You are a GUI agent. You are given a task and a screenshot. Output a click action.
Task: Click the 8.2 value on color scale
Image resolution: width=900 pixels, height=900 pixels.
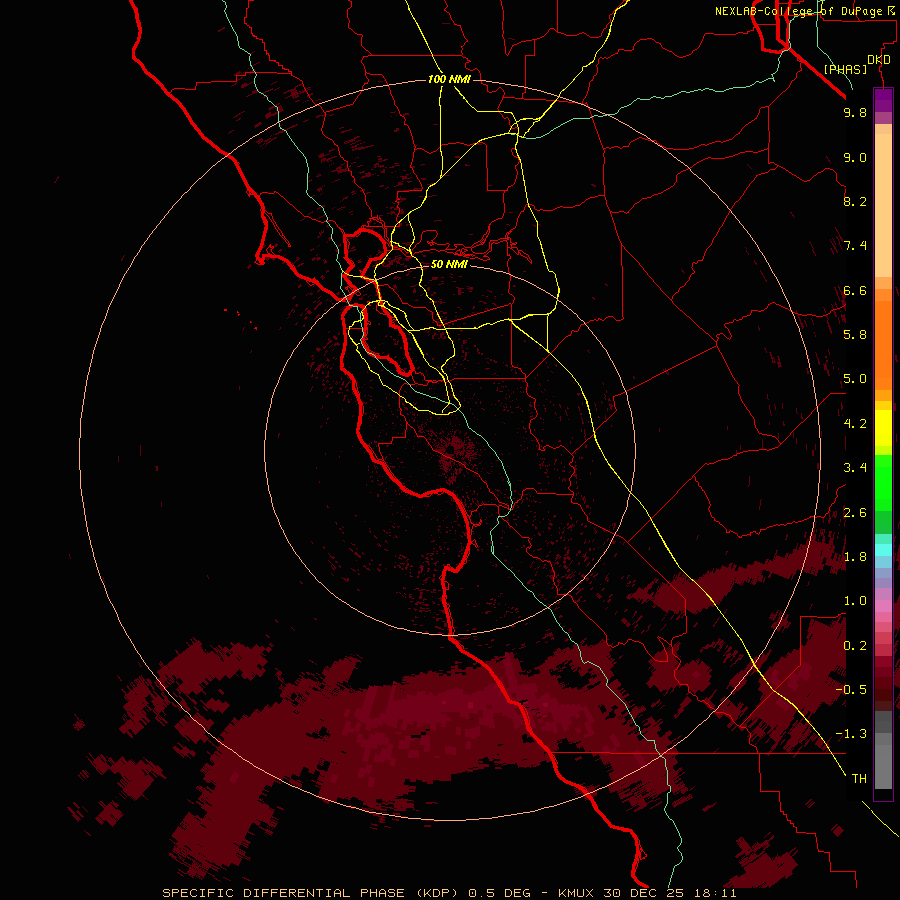tap(855, 201)
